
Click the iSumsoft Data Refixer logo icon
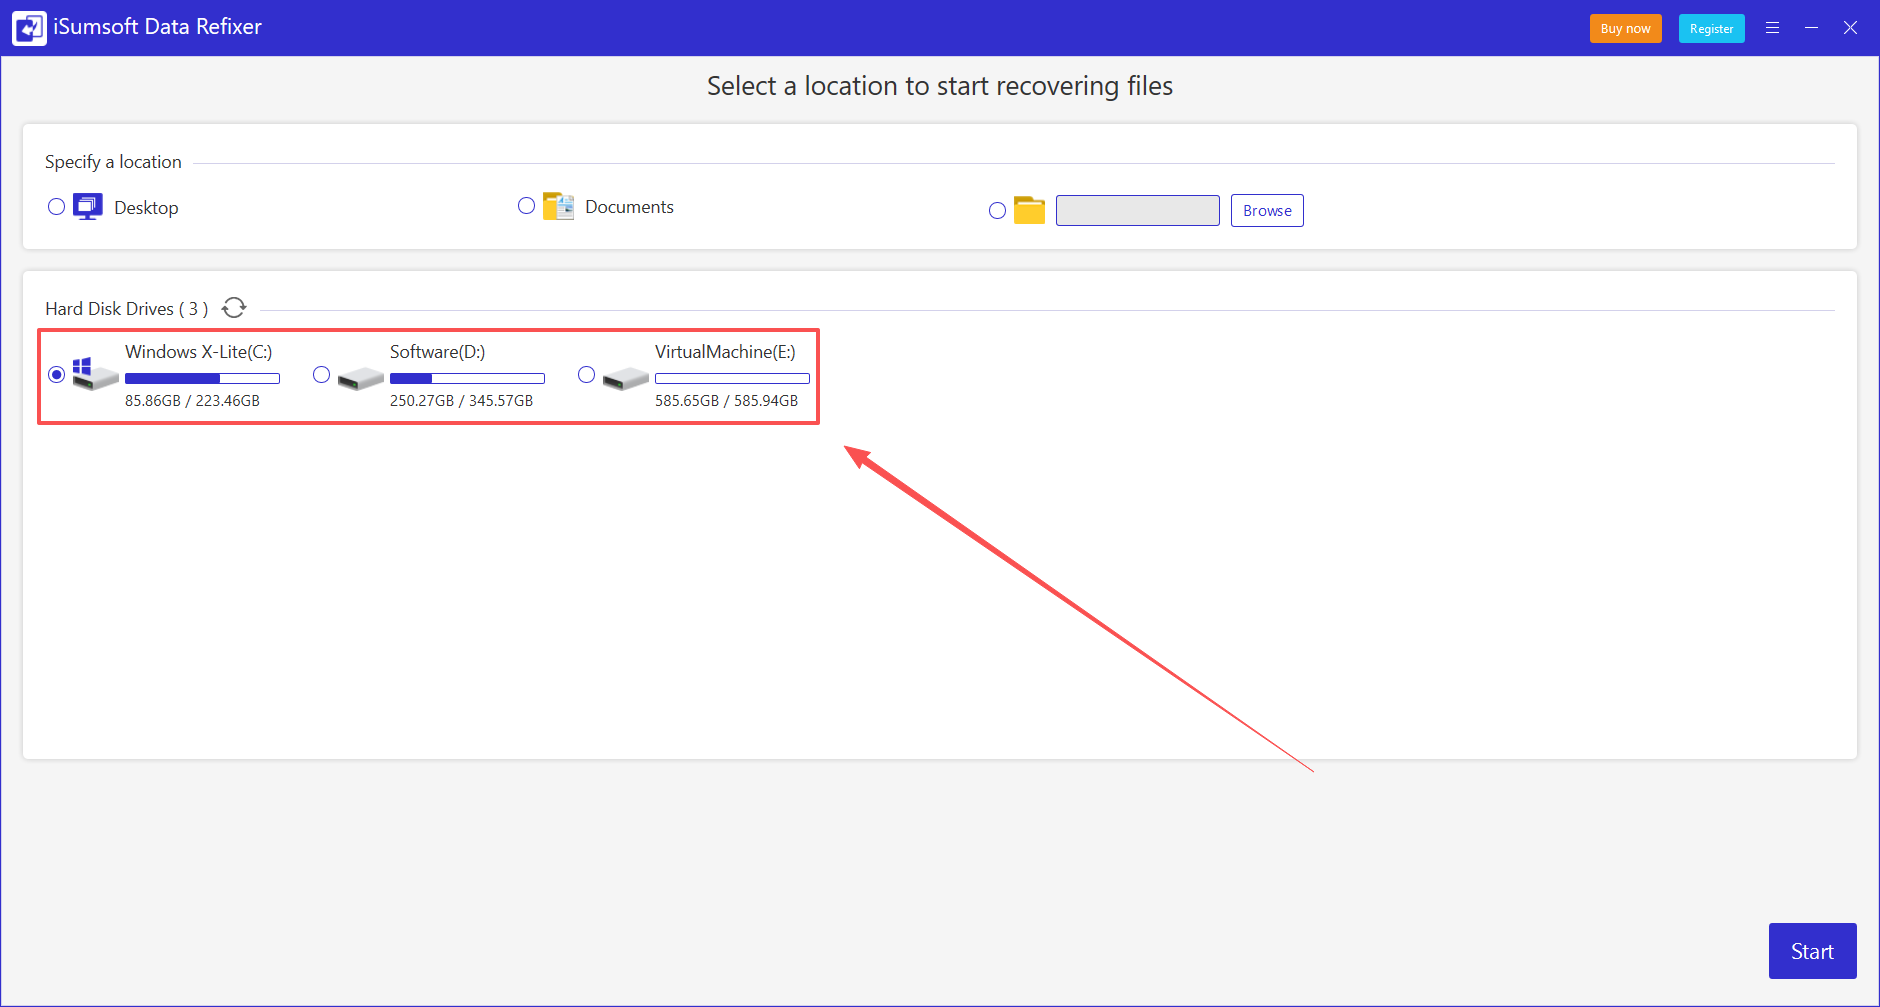point(29,27)
